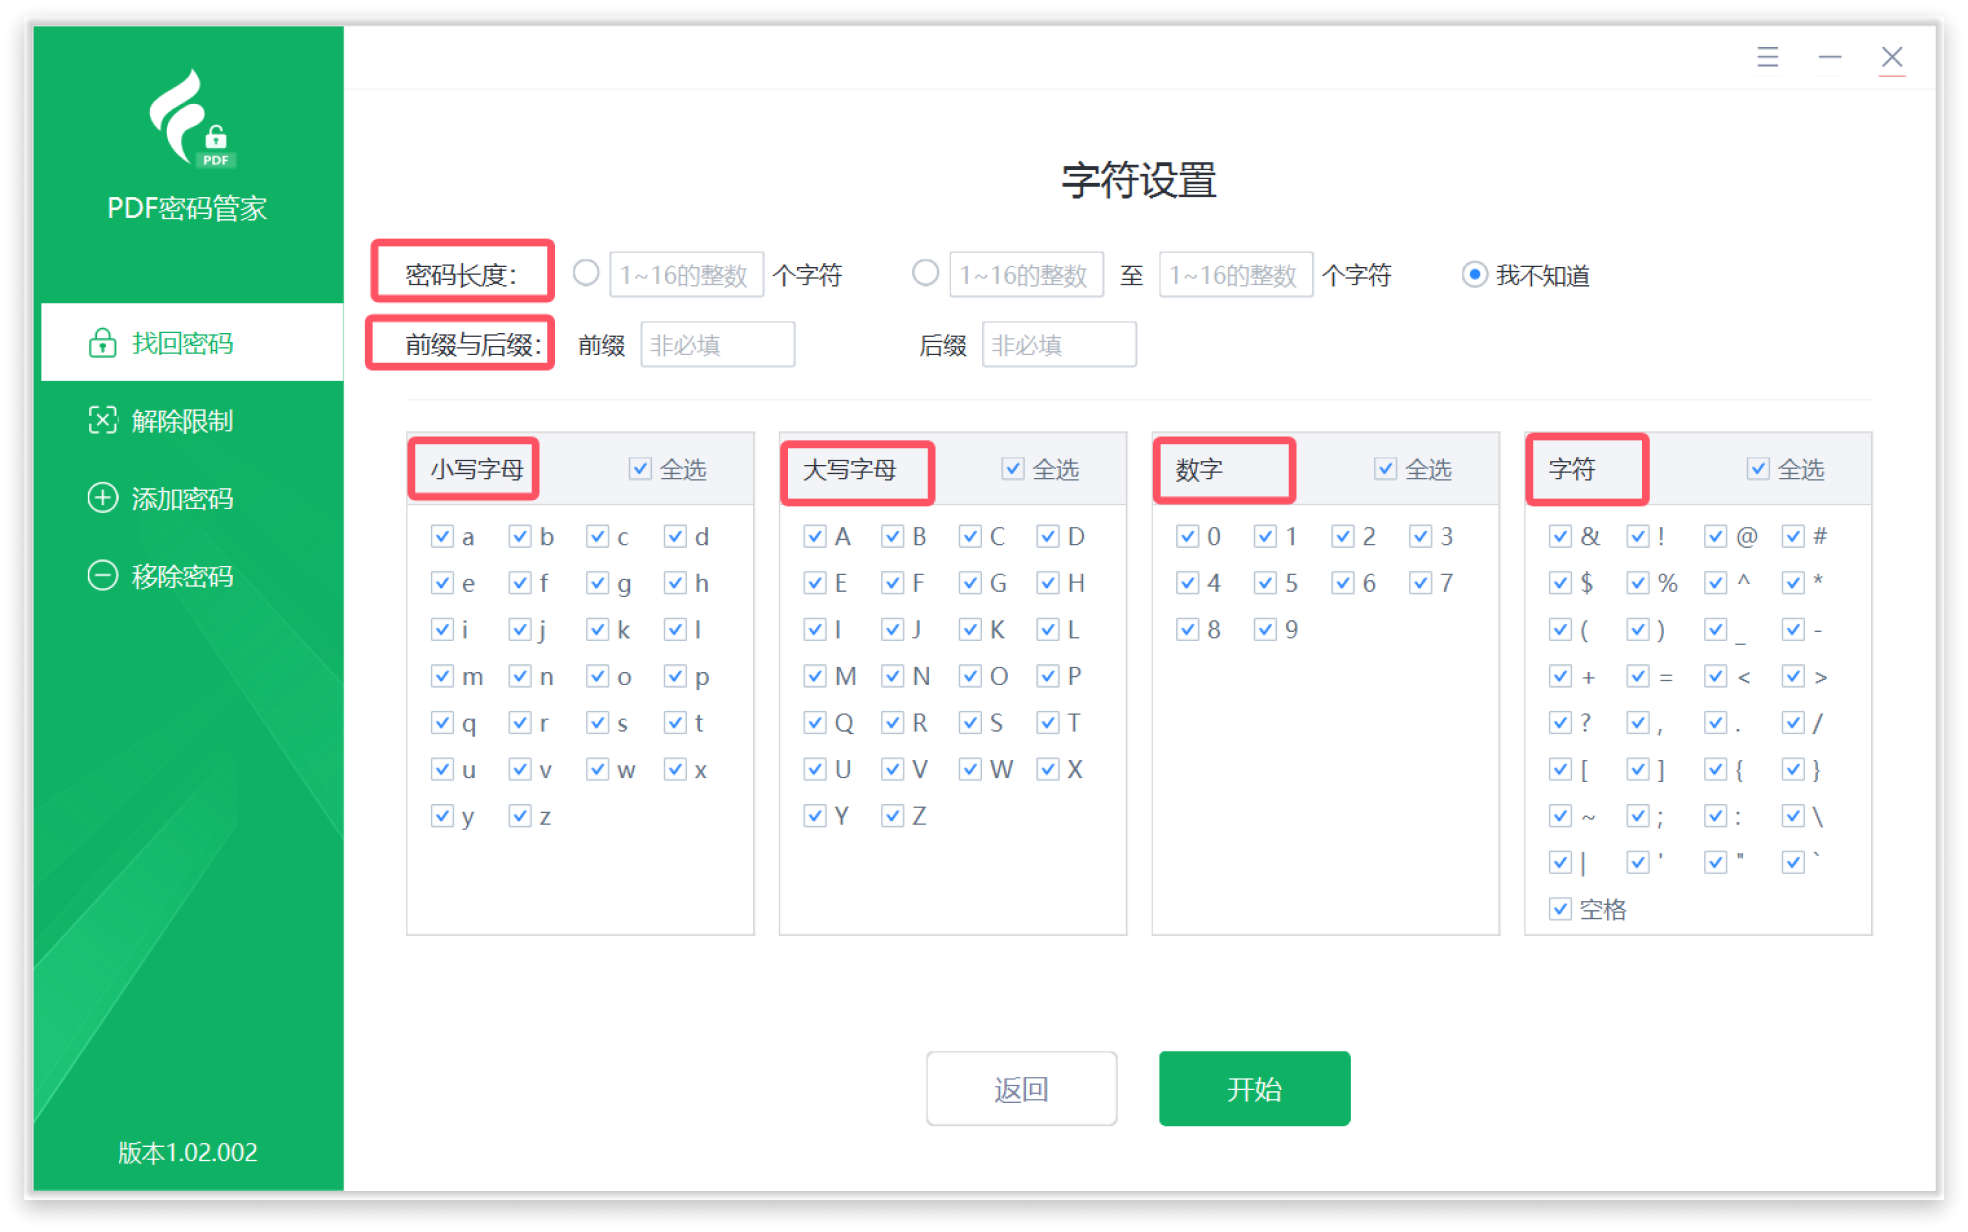Click the 后缀 input field
This screenshot has height=1232, width=1968.
pos(1059,344)
